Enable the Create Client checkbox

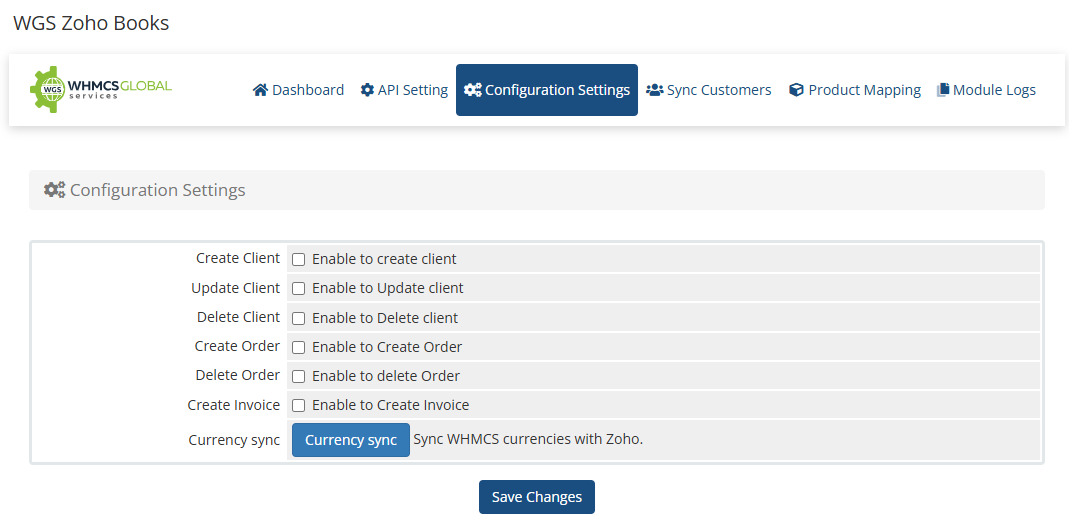tap(298, 259)
